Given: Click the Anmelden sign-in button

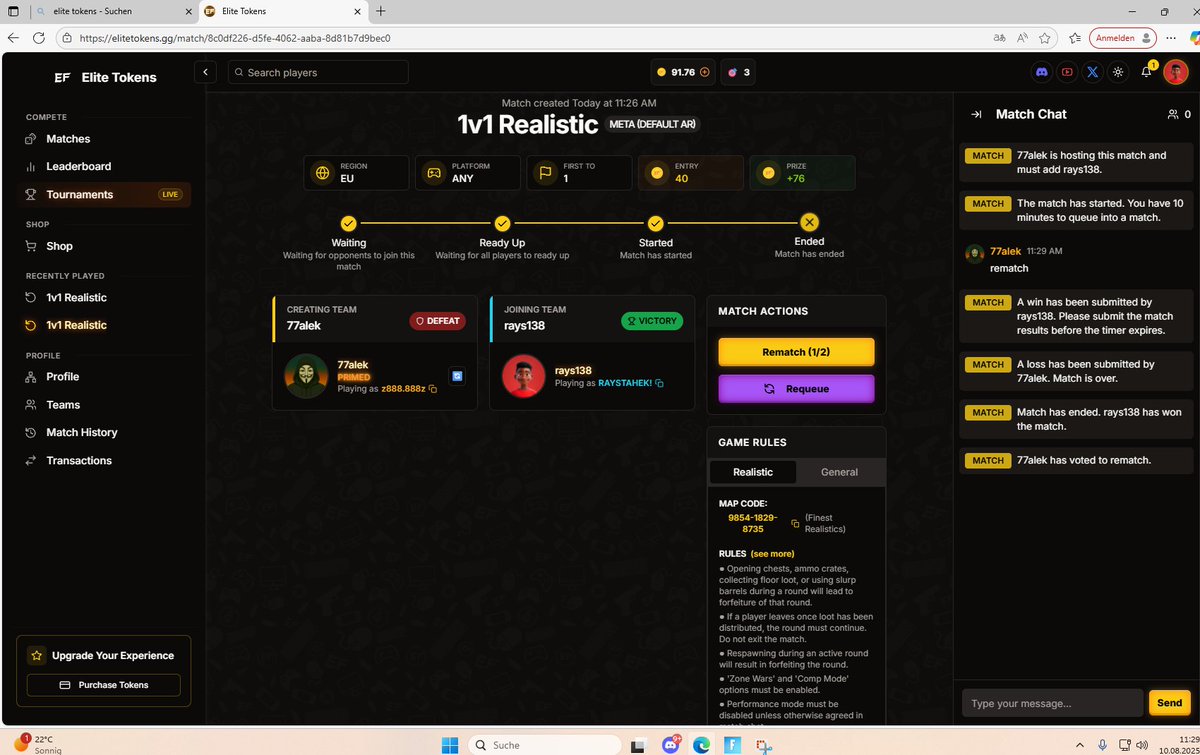Looking at the screenshot, I should 1122,38.
